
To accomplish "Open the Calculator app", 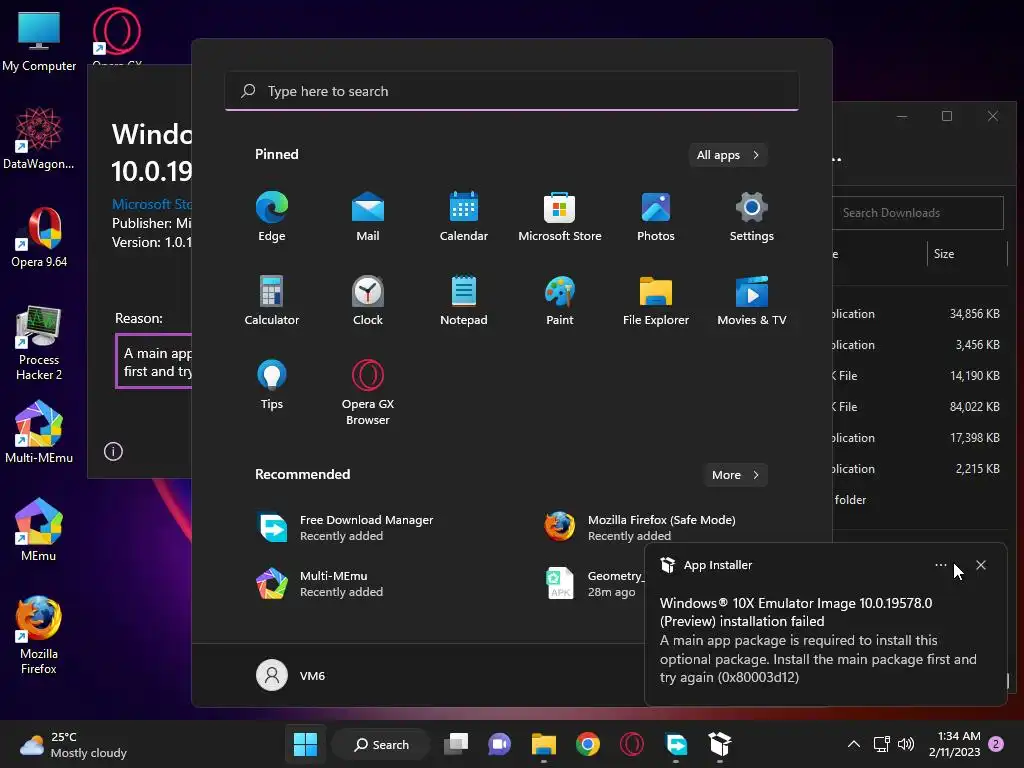I will (x=272, y=300).
